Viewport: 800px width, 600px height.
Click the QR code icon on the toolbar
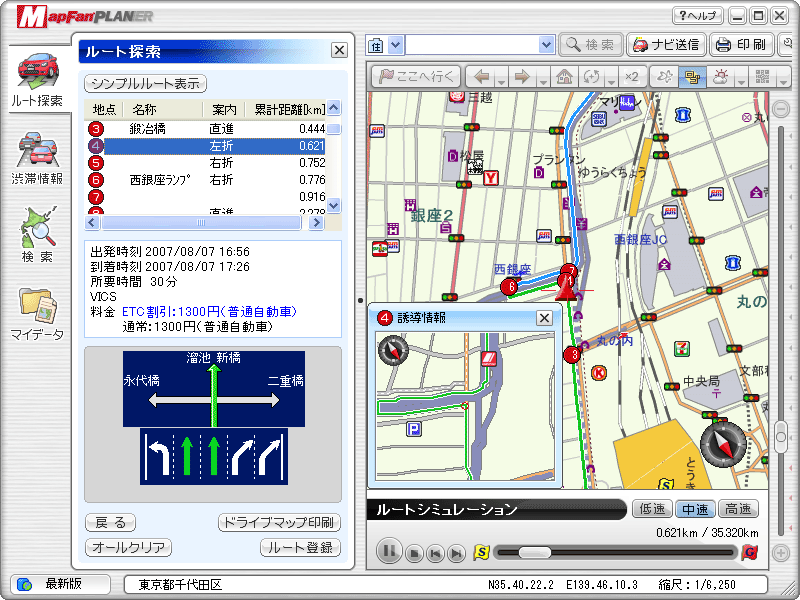[760, 75]
